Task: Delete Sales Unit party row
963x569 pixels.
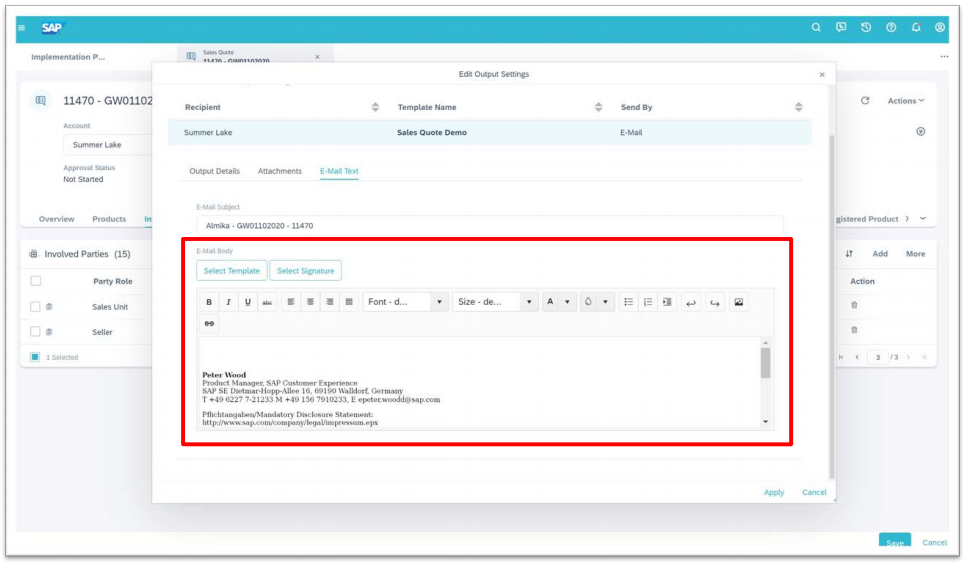Action: coord(854,305)
